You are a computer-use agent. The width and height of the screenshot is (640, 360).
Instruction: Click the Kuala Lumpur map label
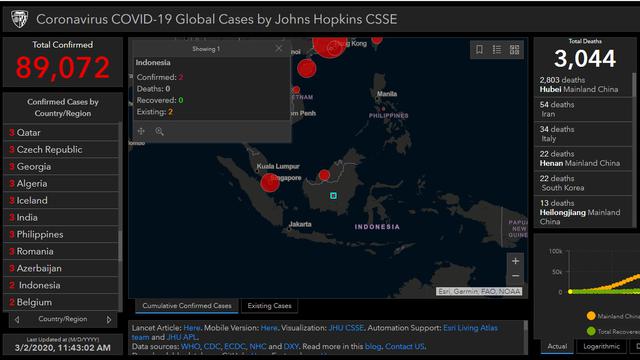[x=278, y=167]
